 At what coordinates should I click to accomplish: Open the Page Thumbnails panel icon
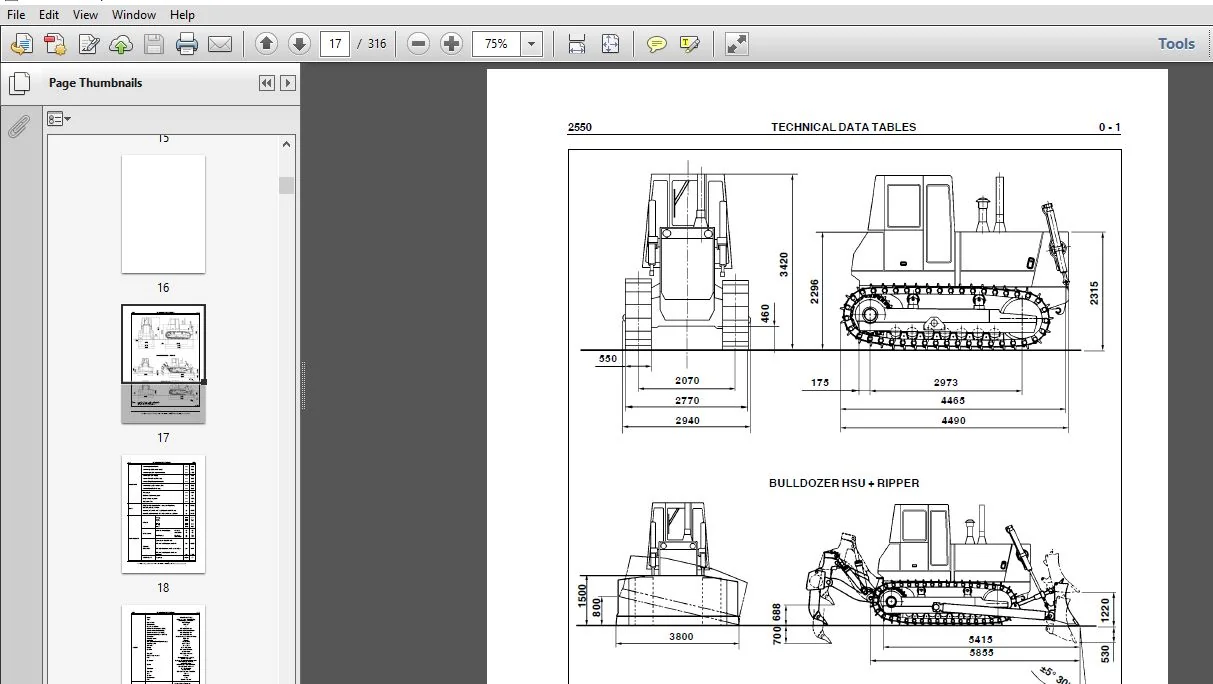click(x=19, y=83)
